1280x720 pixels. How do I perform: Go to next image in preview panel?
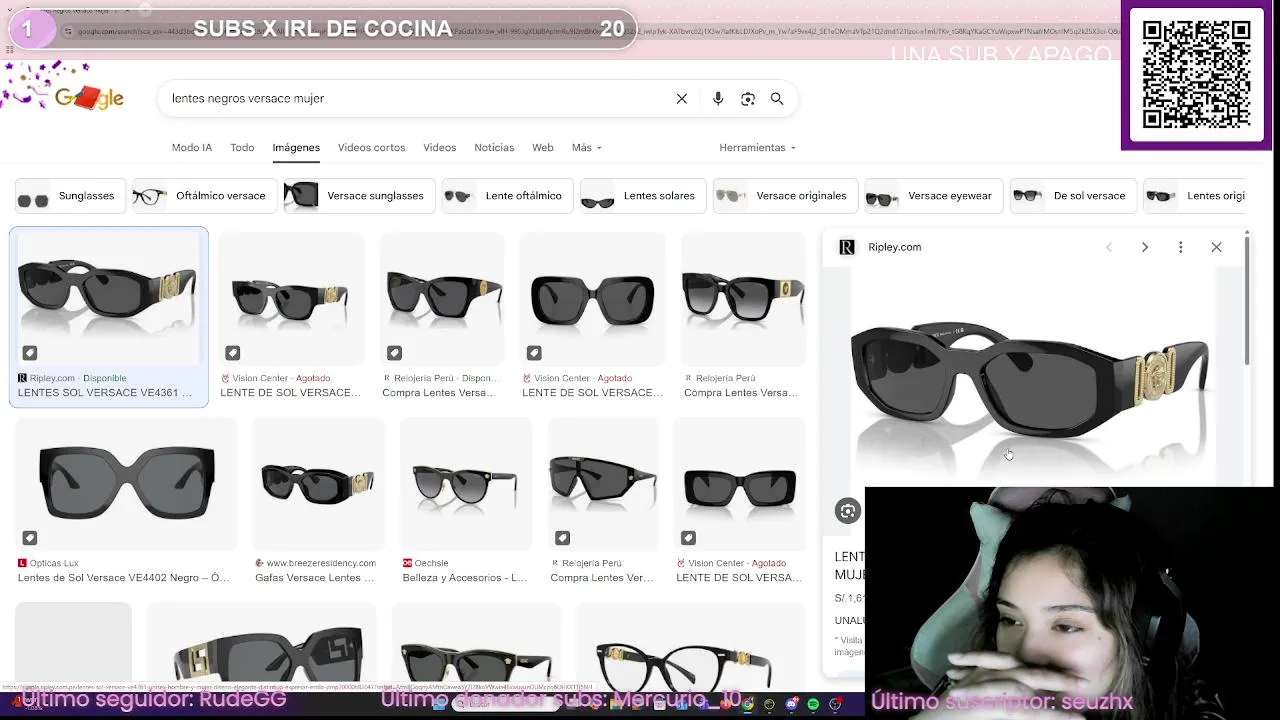coord(1145,247)
